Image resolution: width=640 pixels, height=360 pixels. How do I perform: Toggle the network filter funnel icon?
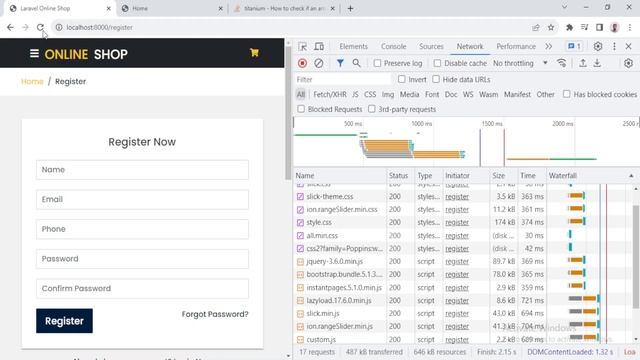click(340, 63)
